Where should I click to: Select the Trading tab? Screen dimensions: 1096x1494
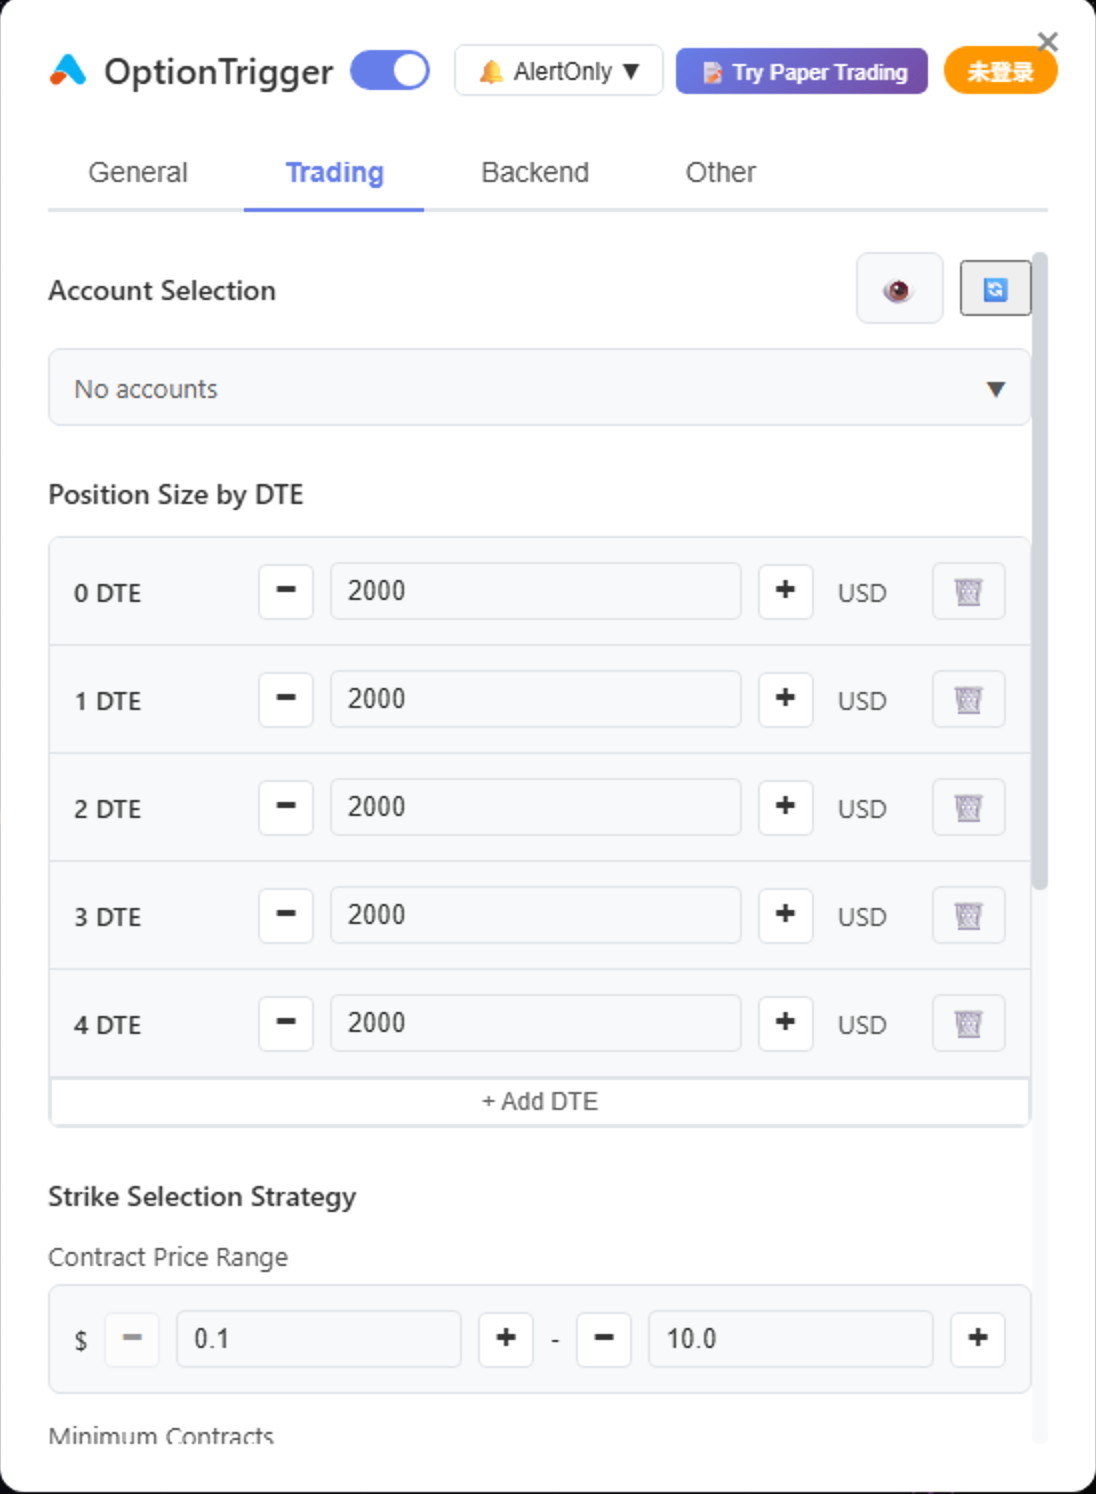click(334, 172)
